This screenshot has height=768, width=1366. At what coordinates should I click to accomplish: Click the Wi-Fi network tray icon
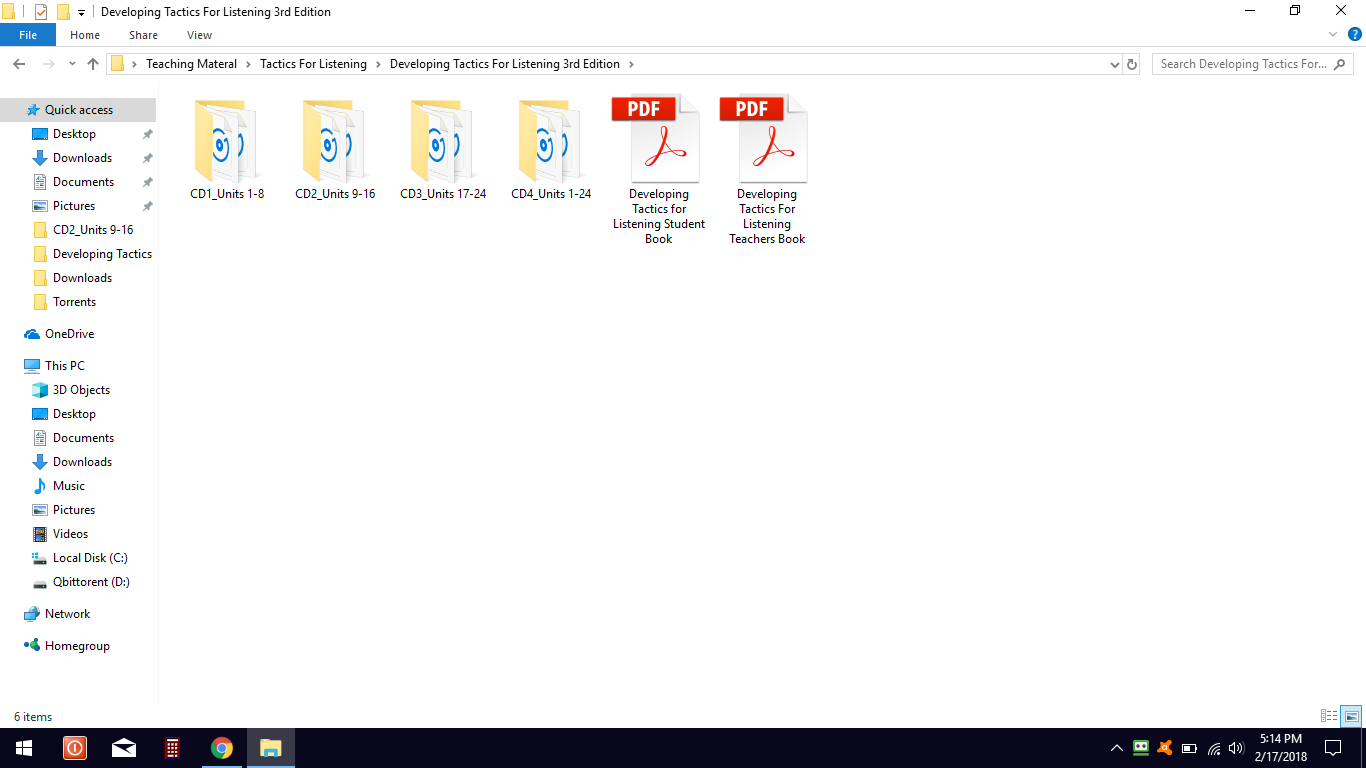(x=1213, y=748)
